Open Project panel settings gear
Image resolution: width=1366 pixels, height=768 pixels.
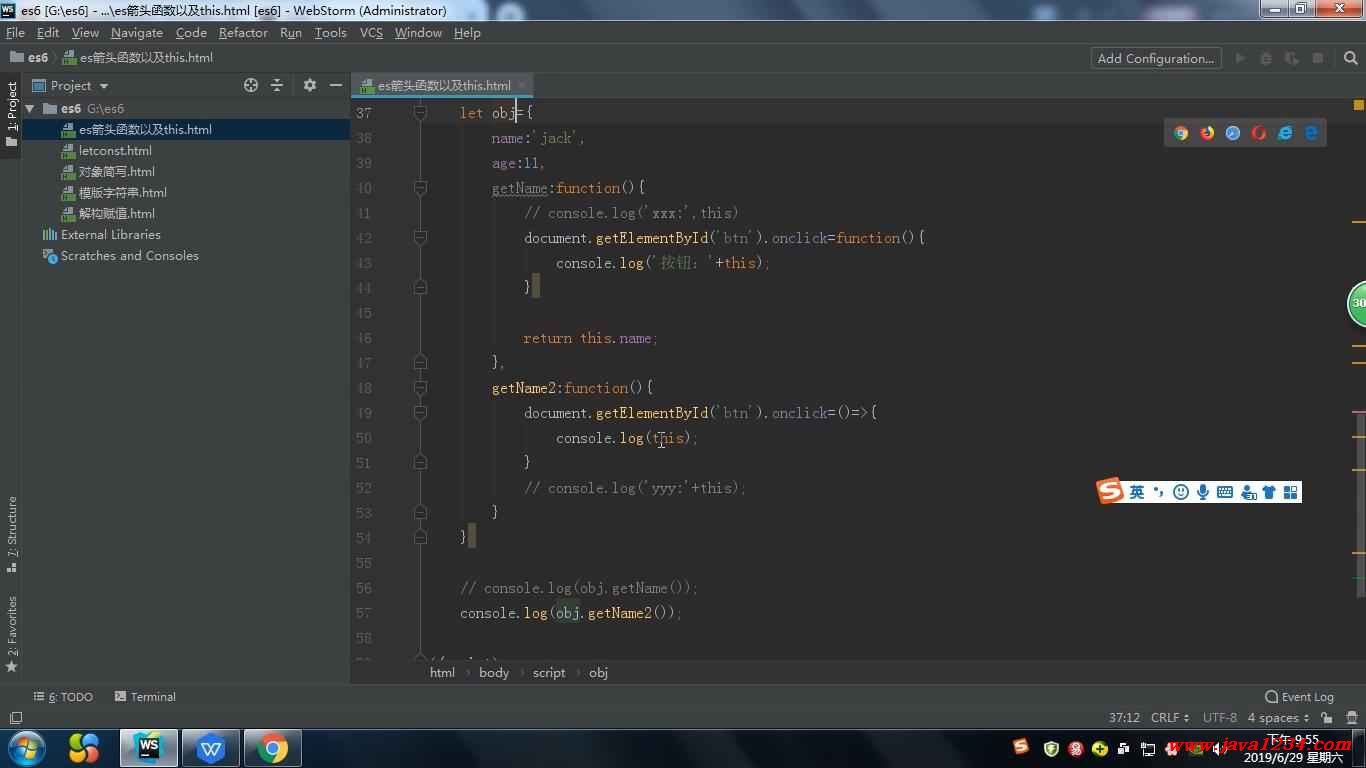point(309,85)
